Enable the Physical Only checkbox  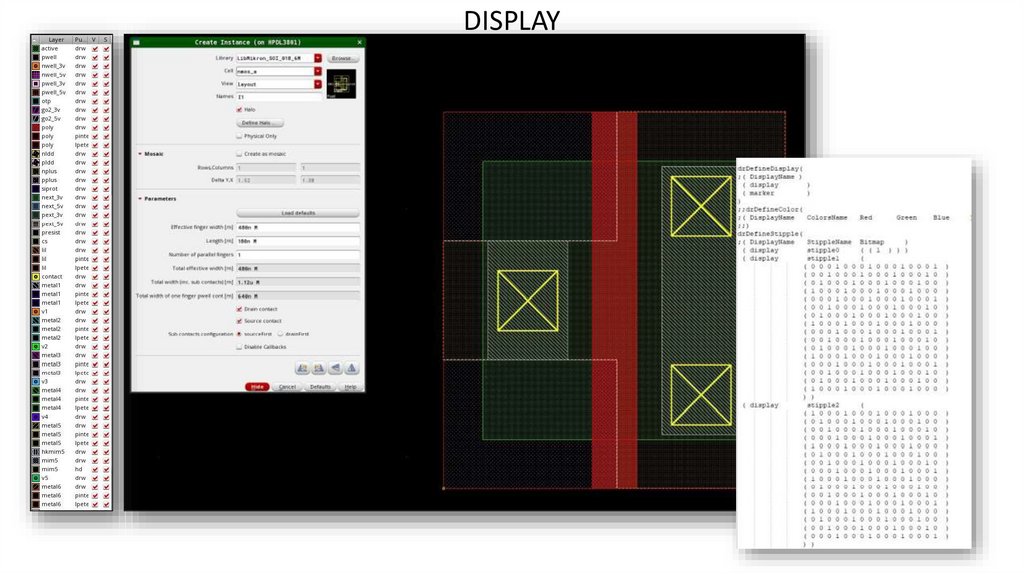tap(239, 136)
